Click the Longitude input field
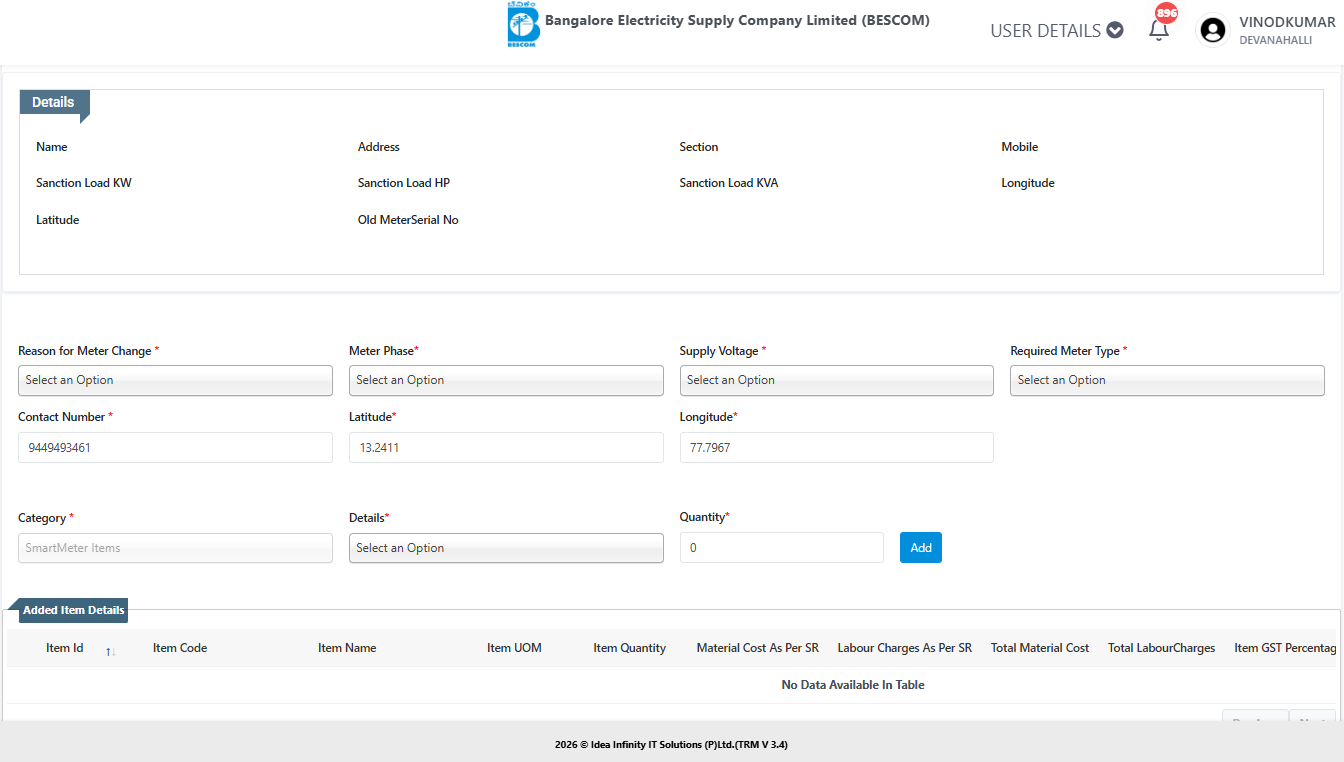Screen dimensions: 1344x762 click(836, 448)
